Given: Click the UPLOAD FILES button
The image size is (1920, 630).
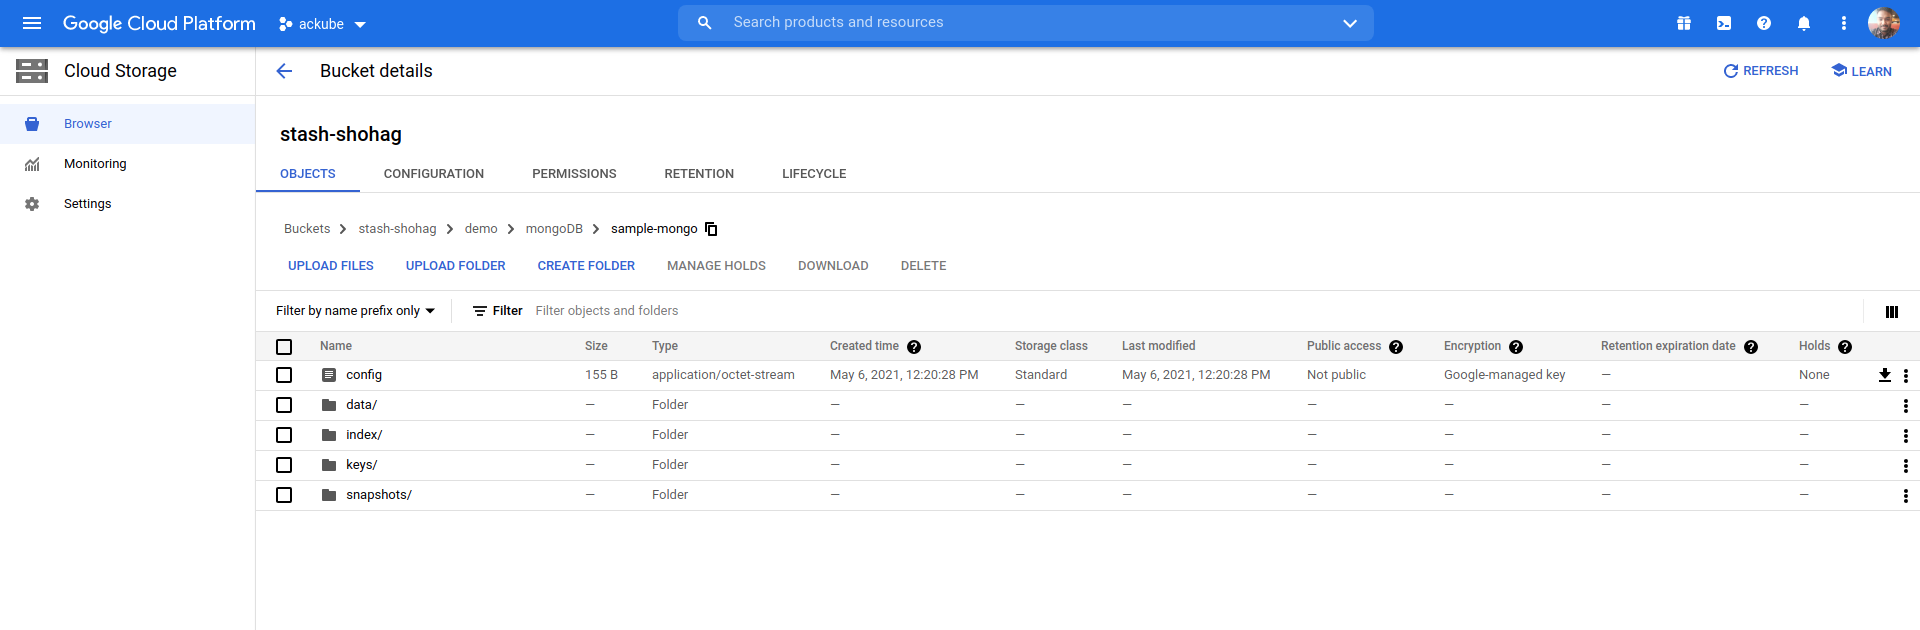Looking at the screenshot, I should pyautogui.click(x=331, y=266).
